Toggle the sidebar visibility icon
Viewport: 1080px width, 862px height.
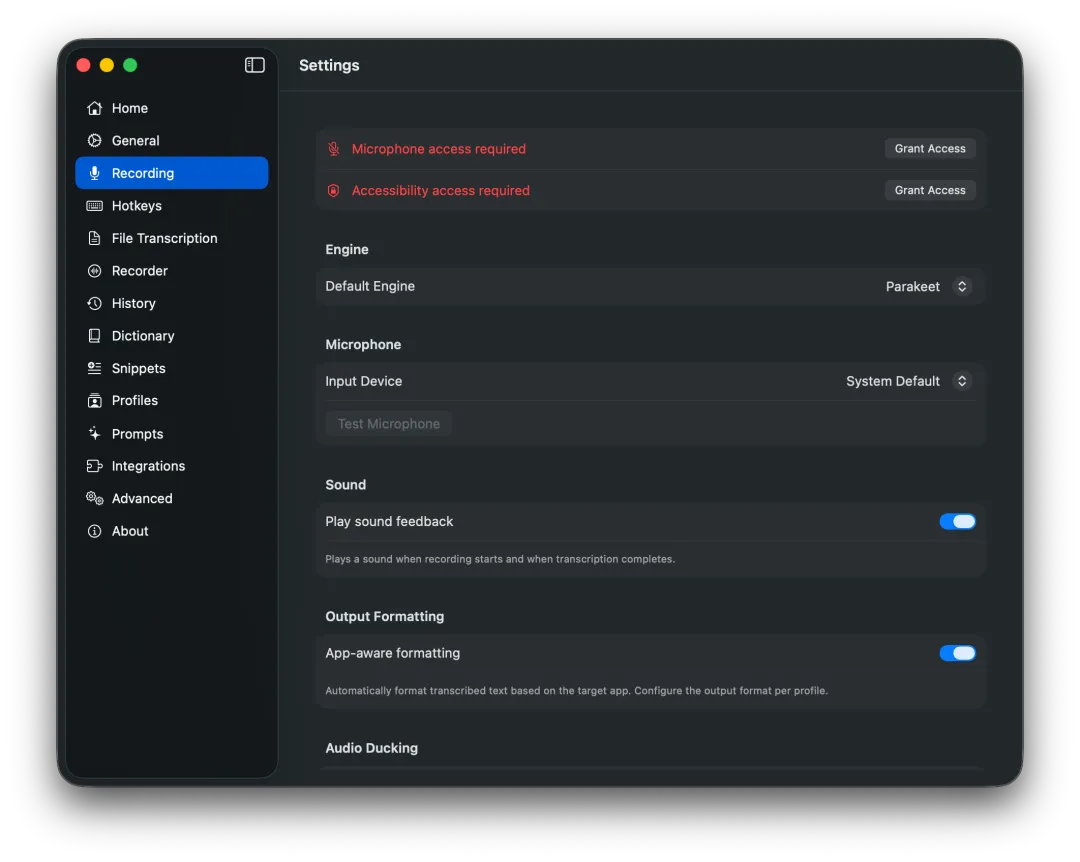[255, 65]
